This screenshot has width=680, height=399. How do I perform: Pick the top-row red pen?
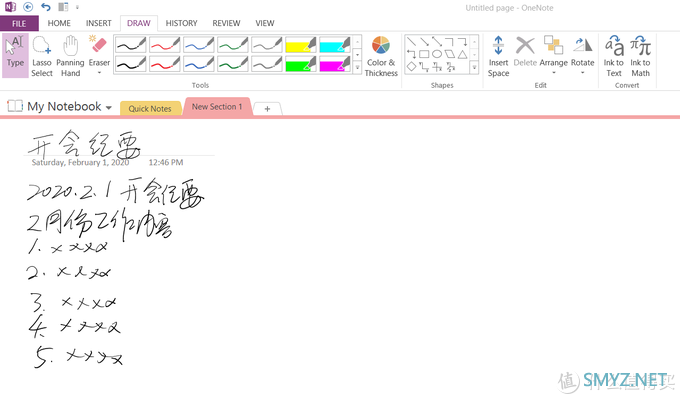(x=164, y=45)
